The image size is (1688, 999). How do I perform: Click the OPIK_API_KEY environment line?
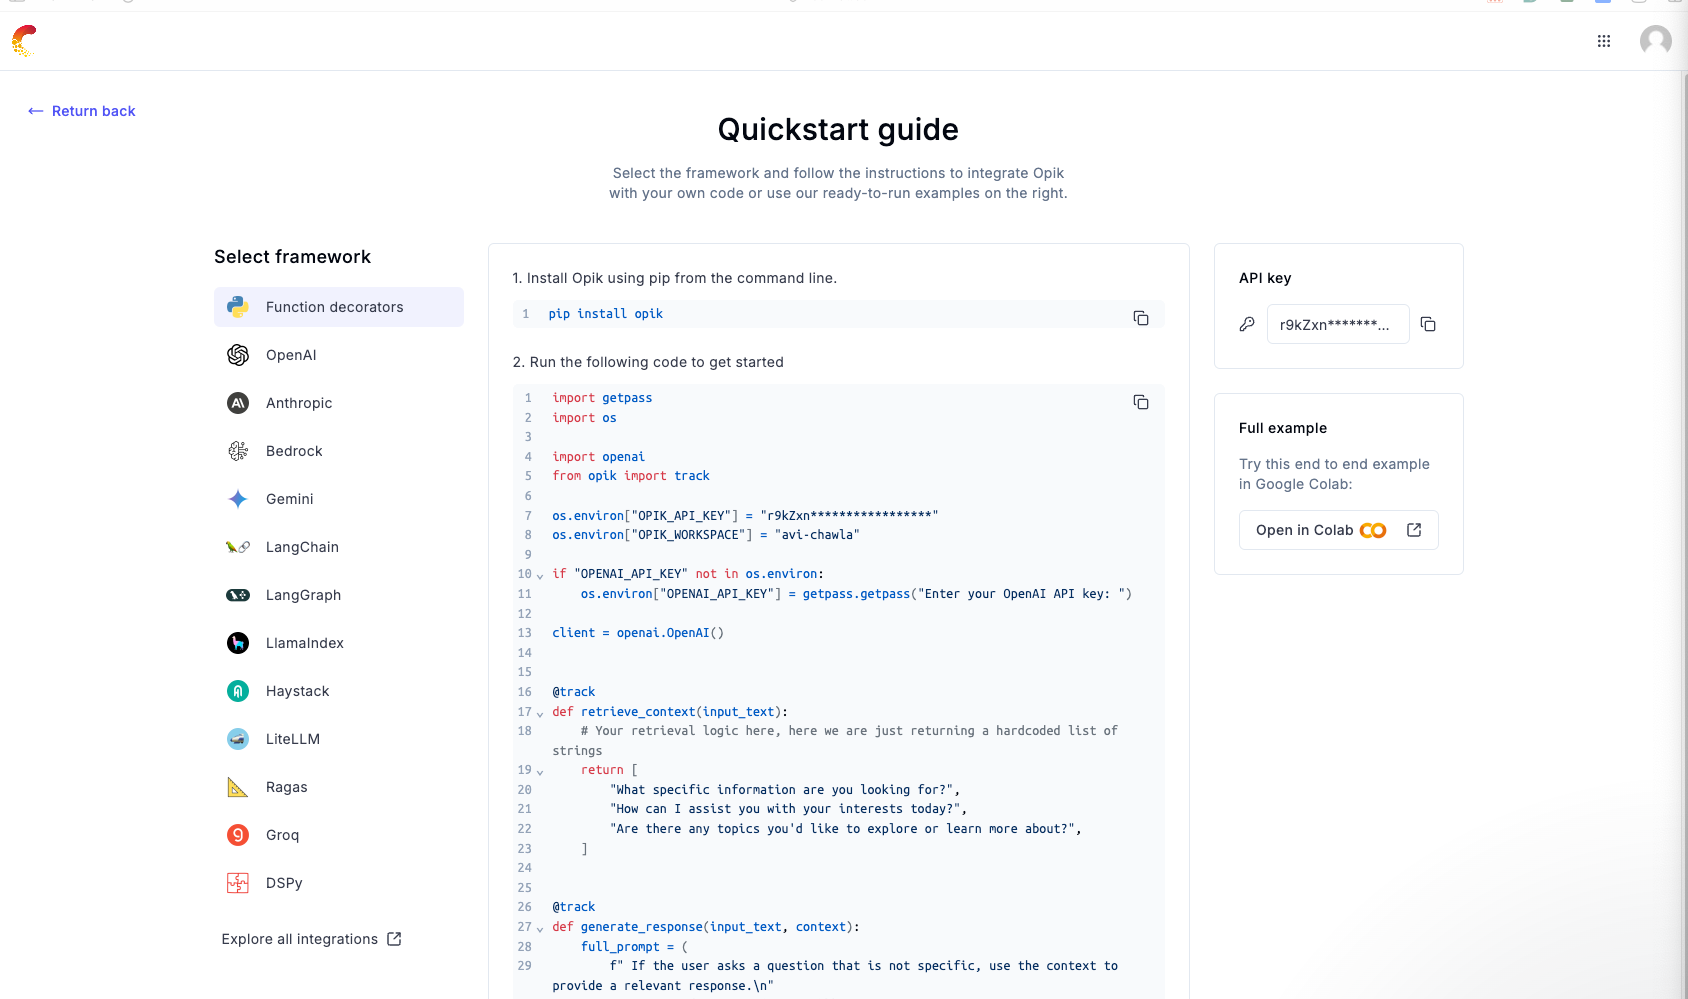[745, 516]
